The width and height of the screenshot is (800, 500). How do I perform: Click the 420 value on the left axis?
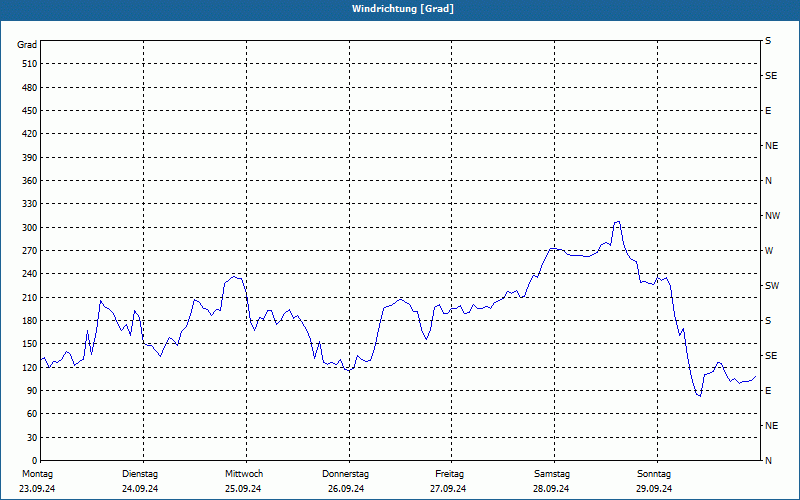click(x=30, y=134)
